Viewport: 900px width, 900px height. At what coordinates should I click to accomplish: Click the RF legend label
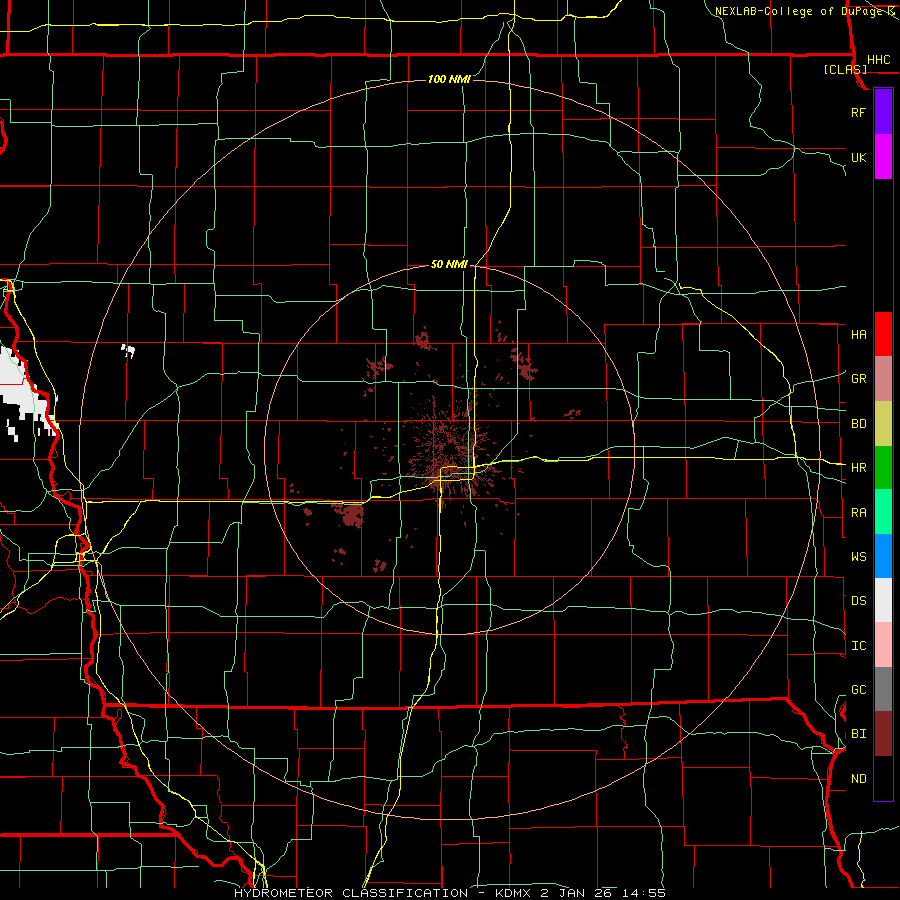pos(858,112)
